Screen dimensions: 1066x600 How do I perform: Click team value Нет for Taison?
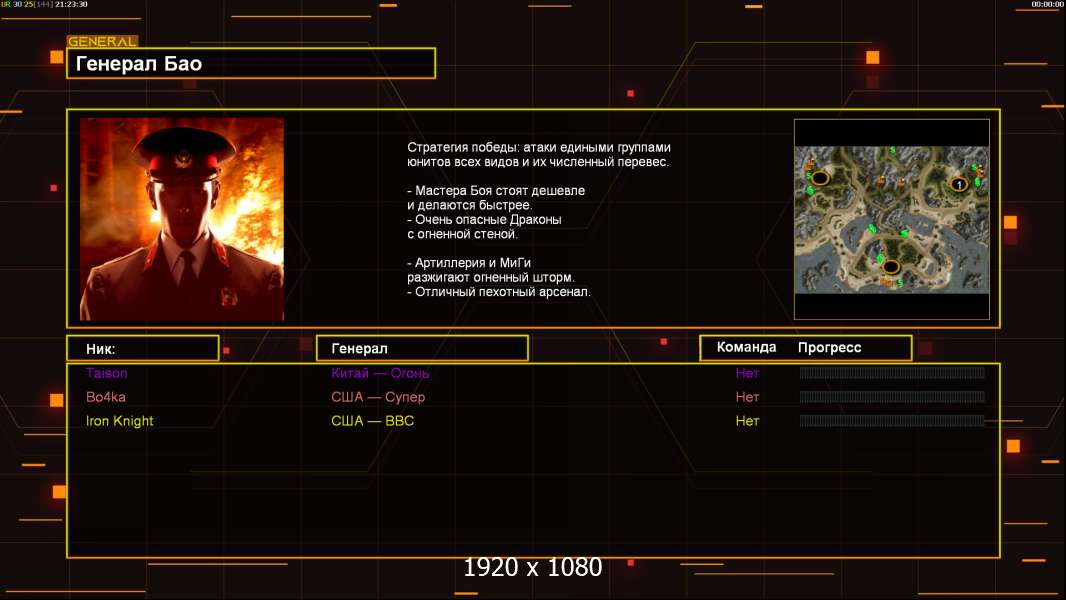click(747, 373)
